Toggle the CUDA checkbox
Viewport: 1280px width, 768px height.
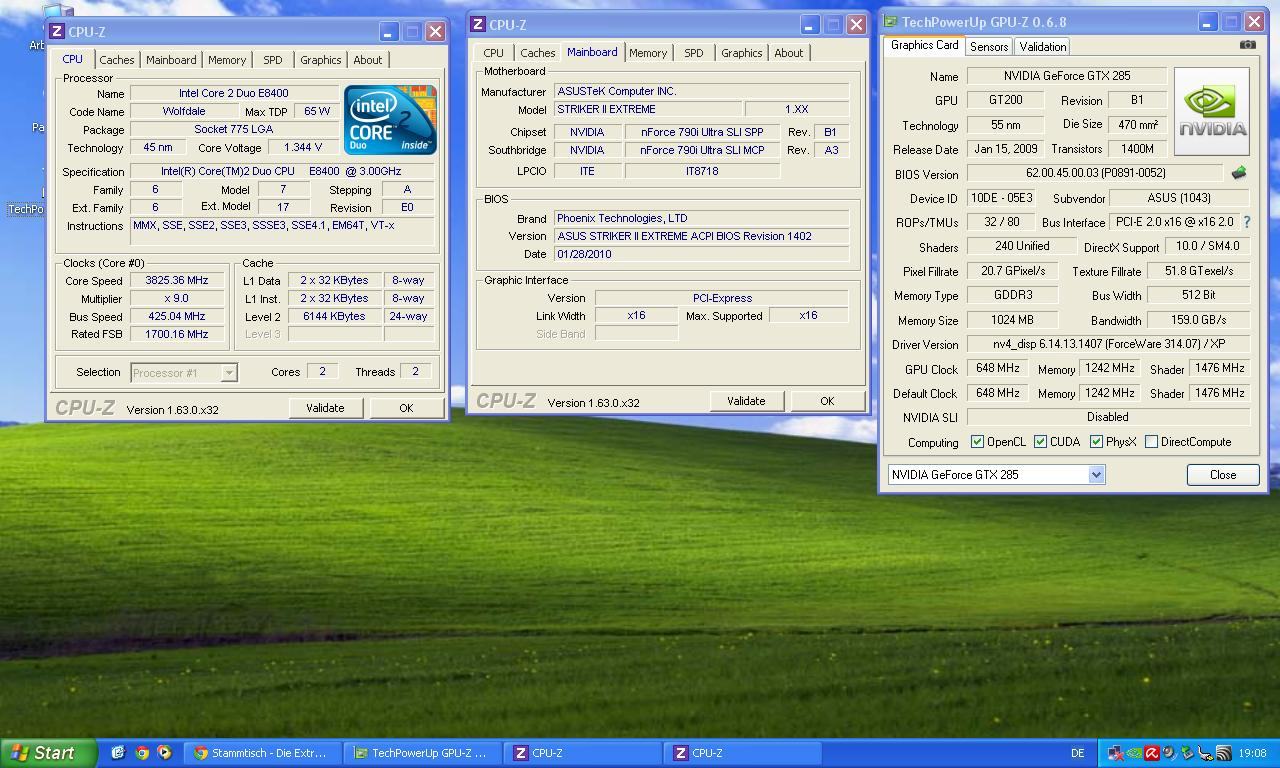click(1040, 442)
